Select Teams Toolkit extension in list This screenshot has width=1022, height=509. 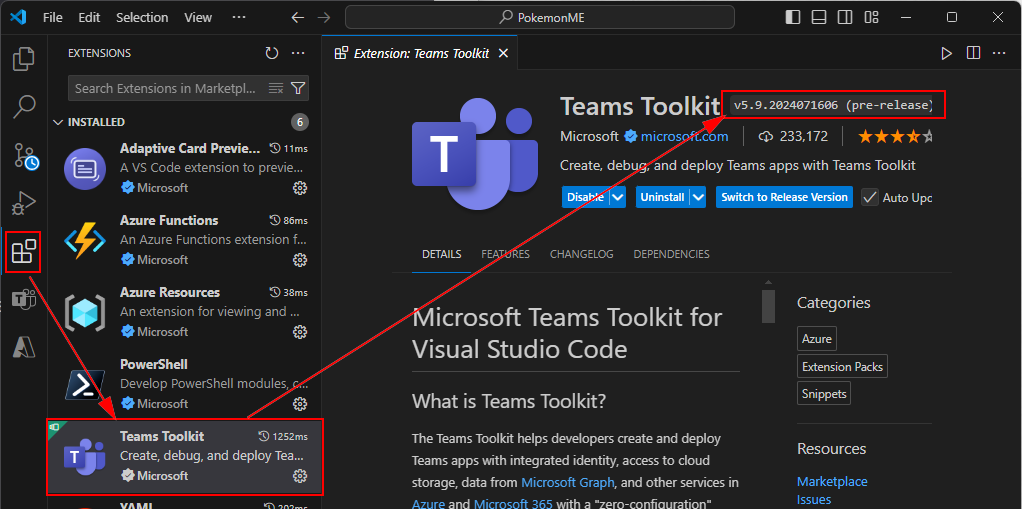point(185,456)
